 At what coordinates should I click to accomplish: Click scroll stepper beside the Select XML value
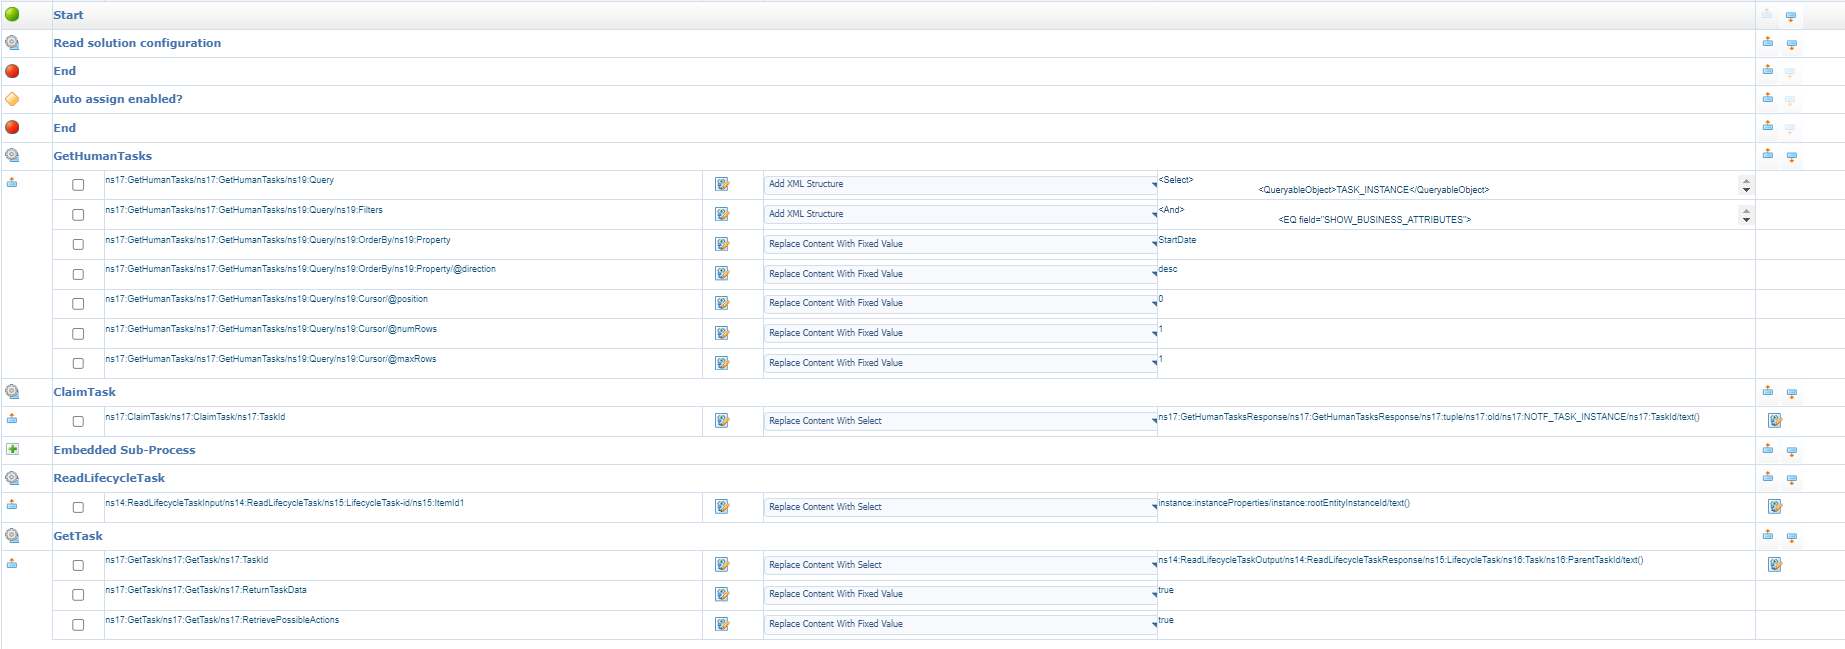coord(1746,185)
